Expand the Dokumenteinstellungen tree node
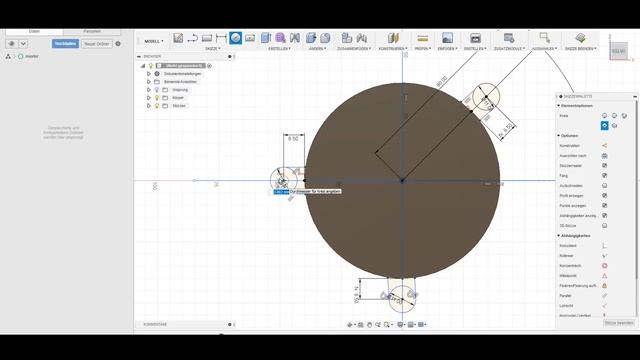Image resolution: width=640 pixels, height=360 pixels. coord(149,74)
